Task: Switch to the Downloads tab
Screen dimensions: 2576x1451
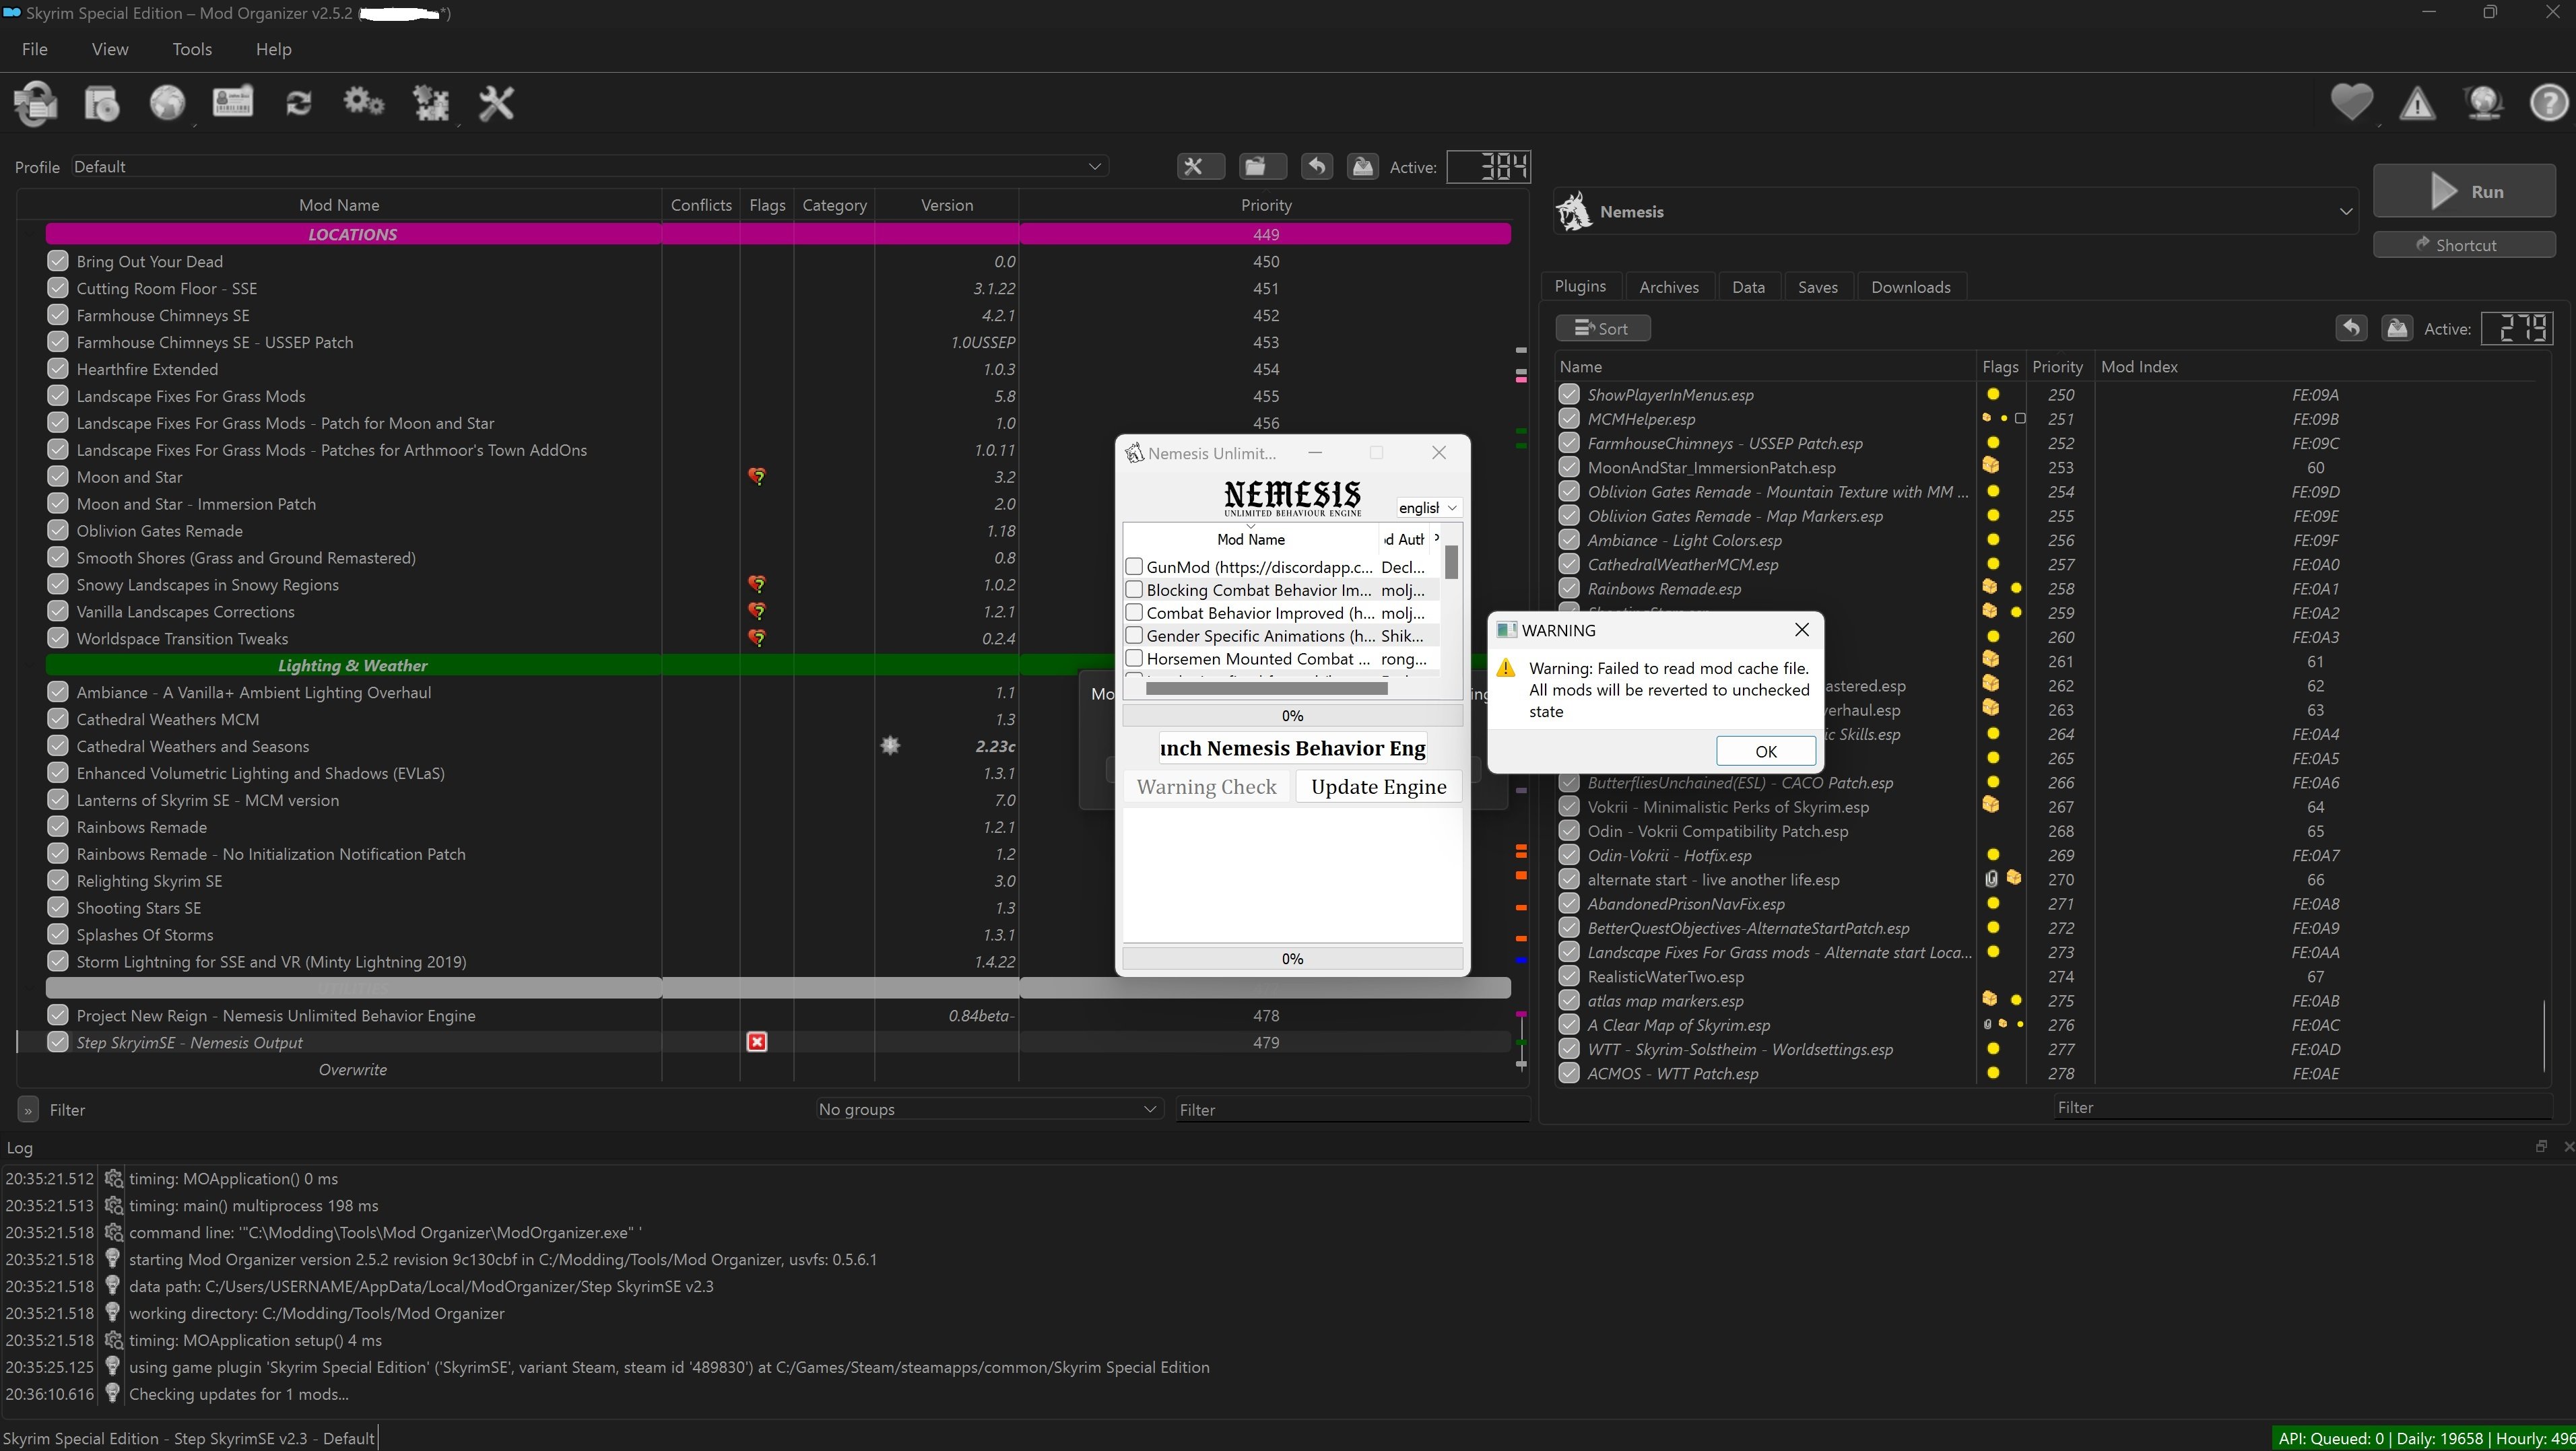Action: [1910, 287]
